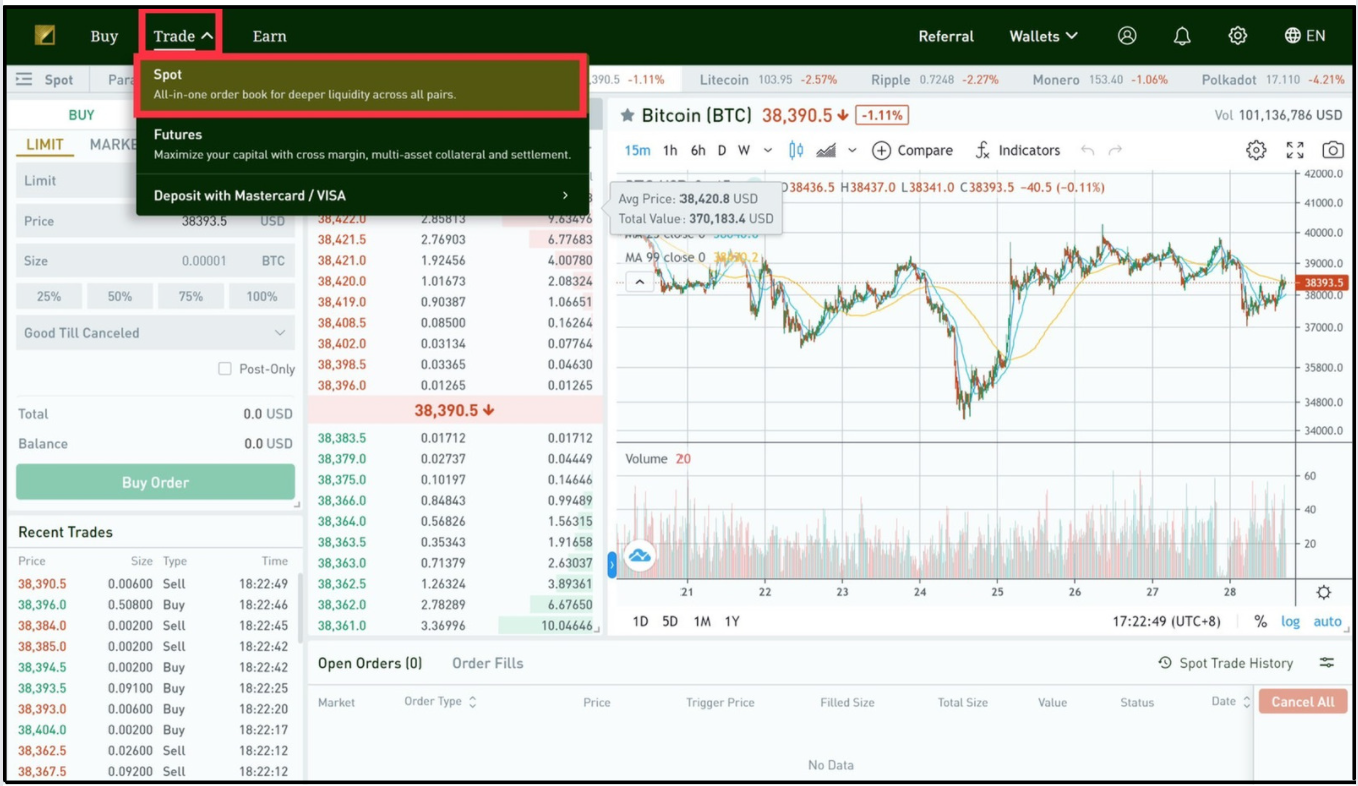This screenshot has height=786, width=1358.
Task: Expand more chart time intervals chevron
Action: [x=768, y=151]
